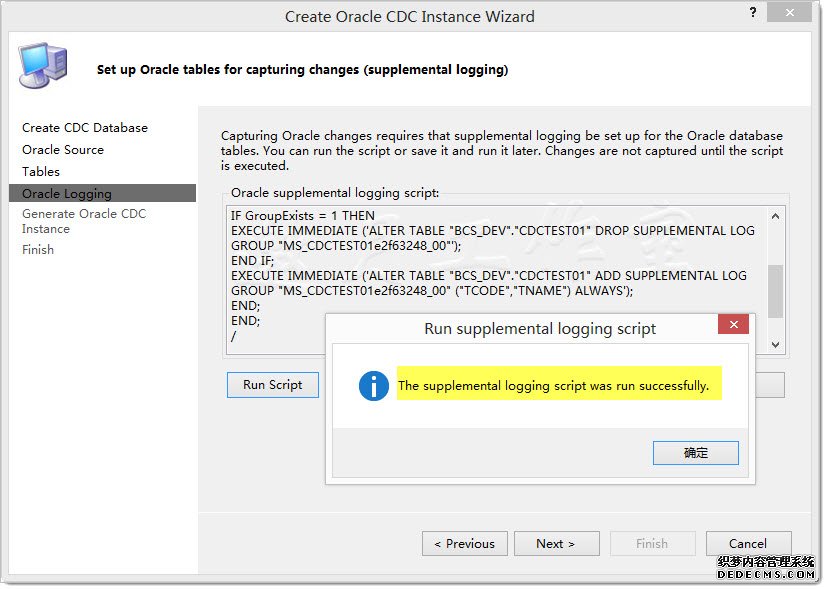Click the help question mark in title bar

(x=752, y=11)
